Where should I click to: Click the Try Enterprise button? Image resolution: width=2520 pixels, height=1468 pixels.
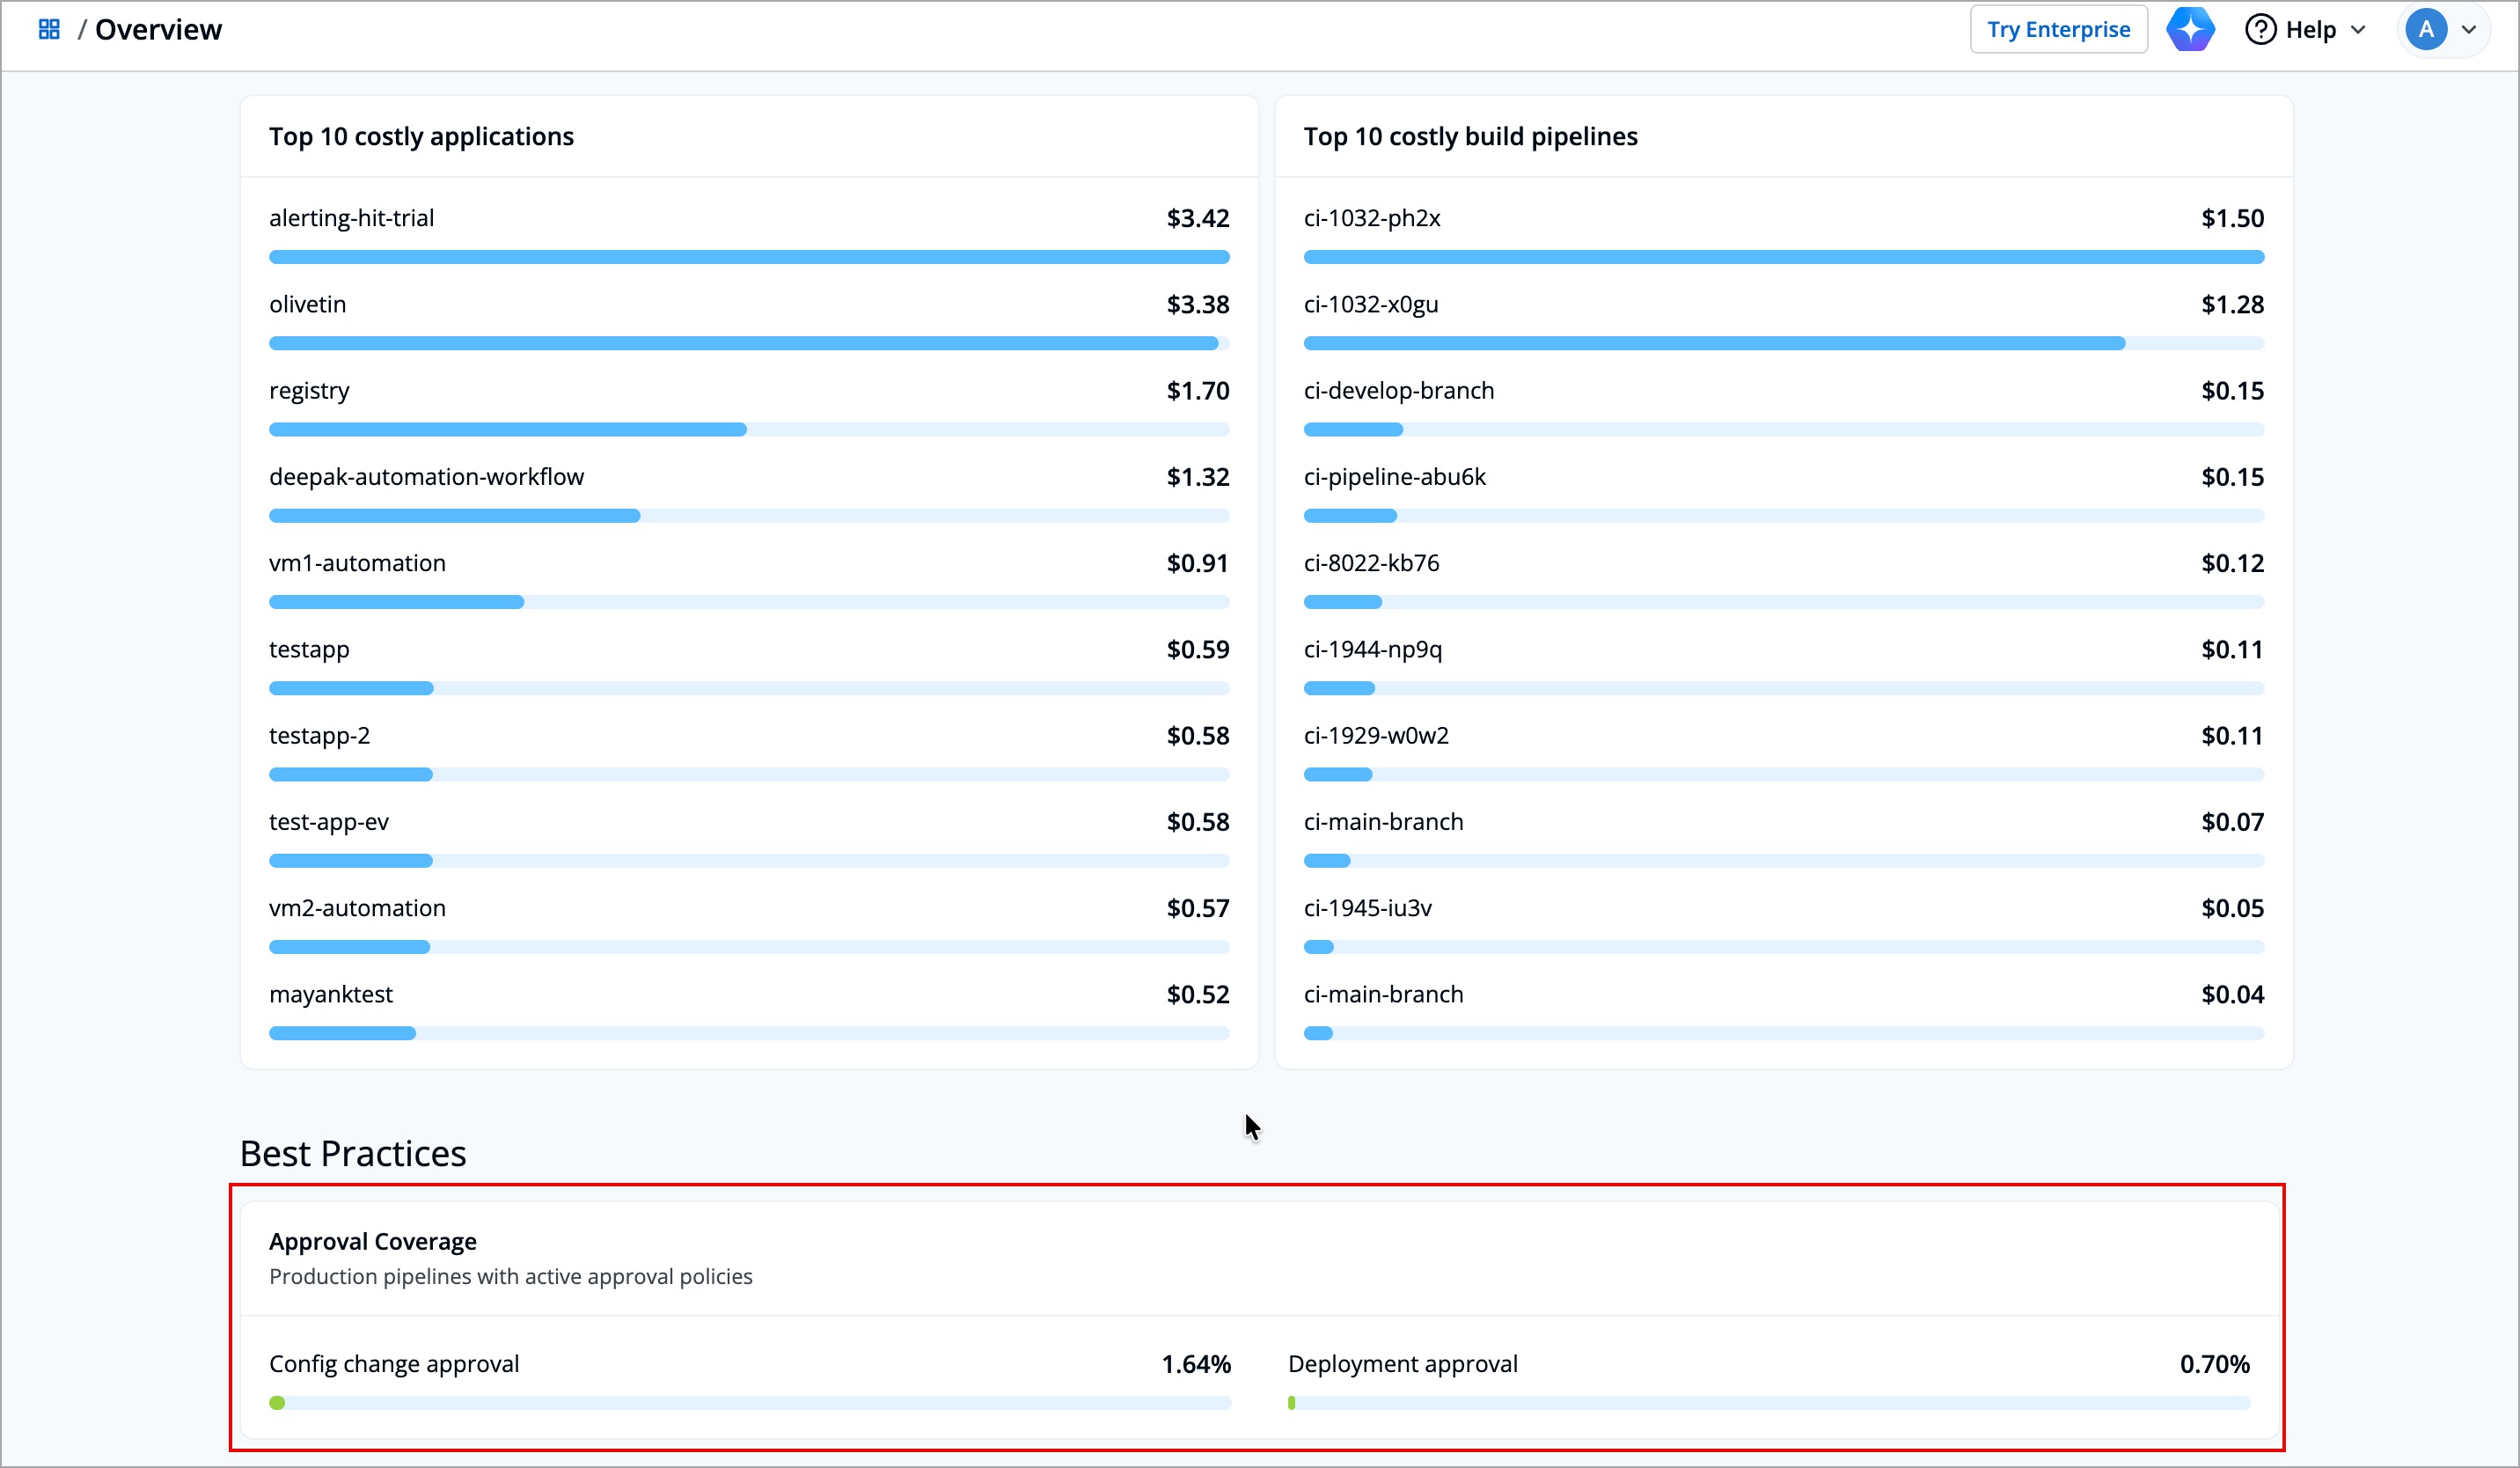2058,29
